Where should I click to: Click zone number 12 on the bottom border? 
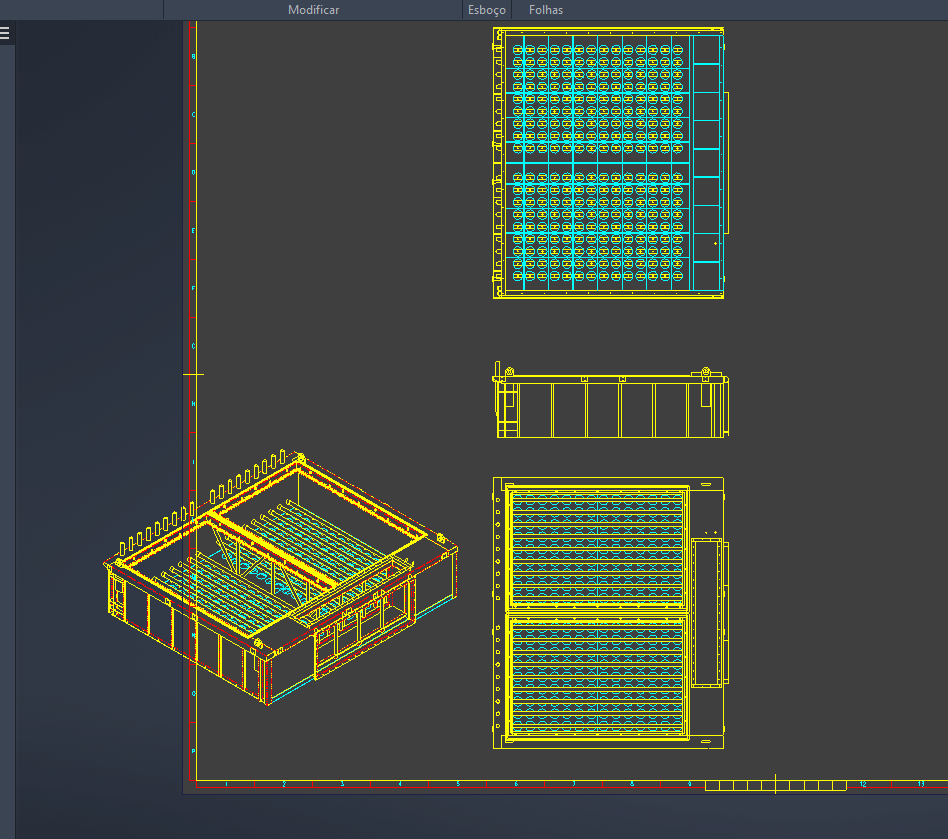(x=862, y=785)
